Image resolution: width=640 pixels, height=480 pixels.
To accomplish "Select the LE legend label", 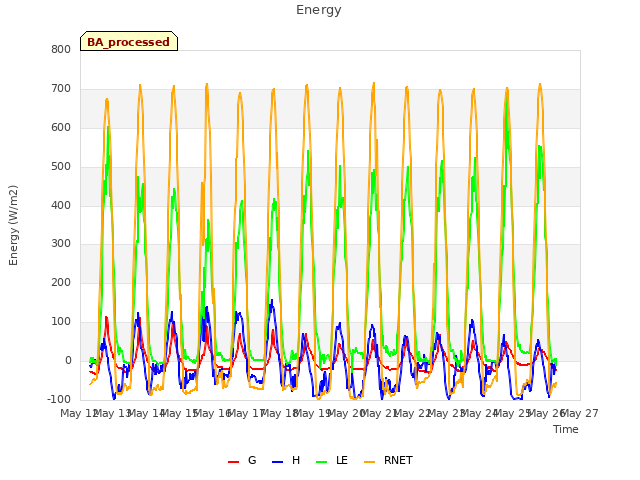I will point(342,460).
